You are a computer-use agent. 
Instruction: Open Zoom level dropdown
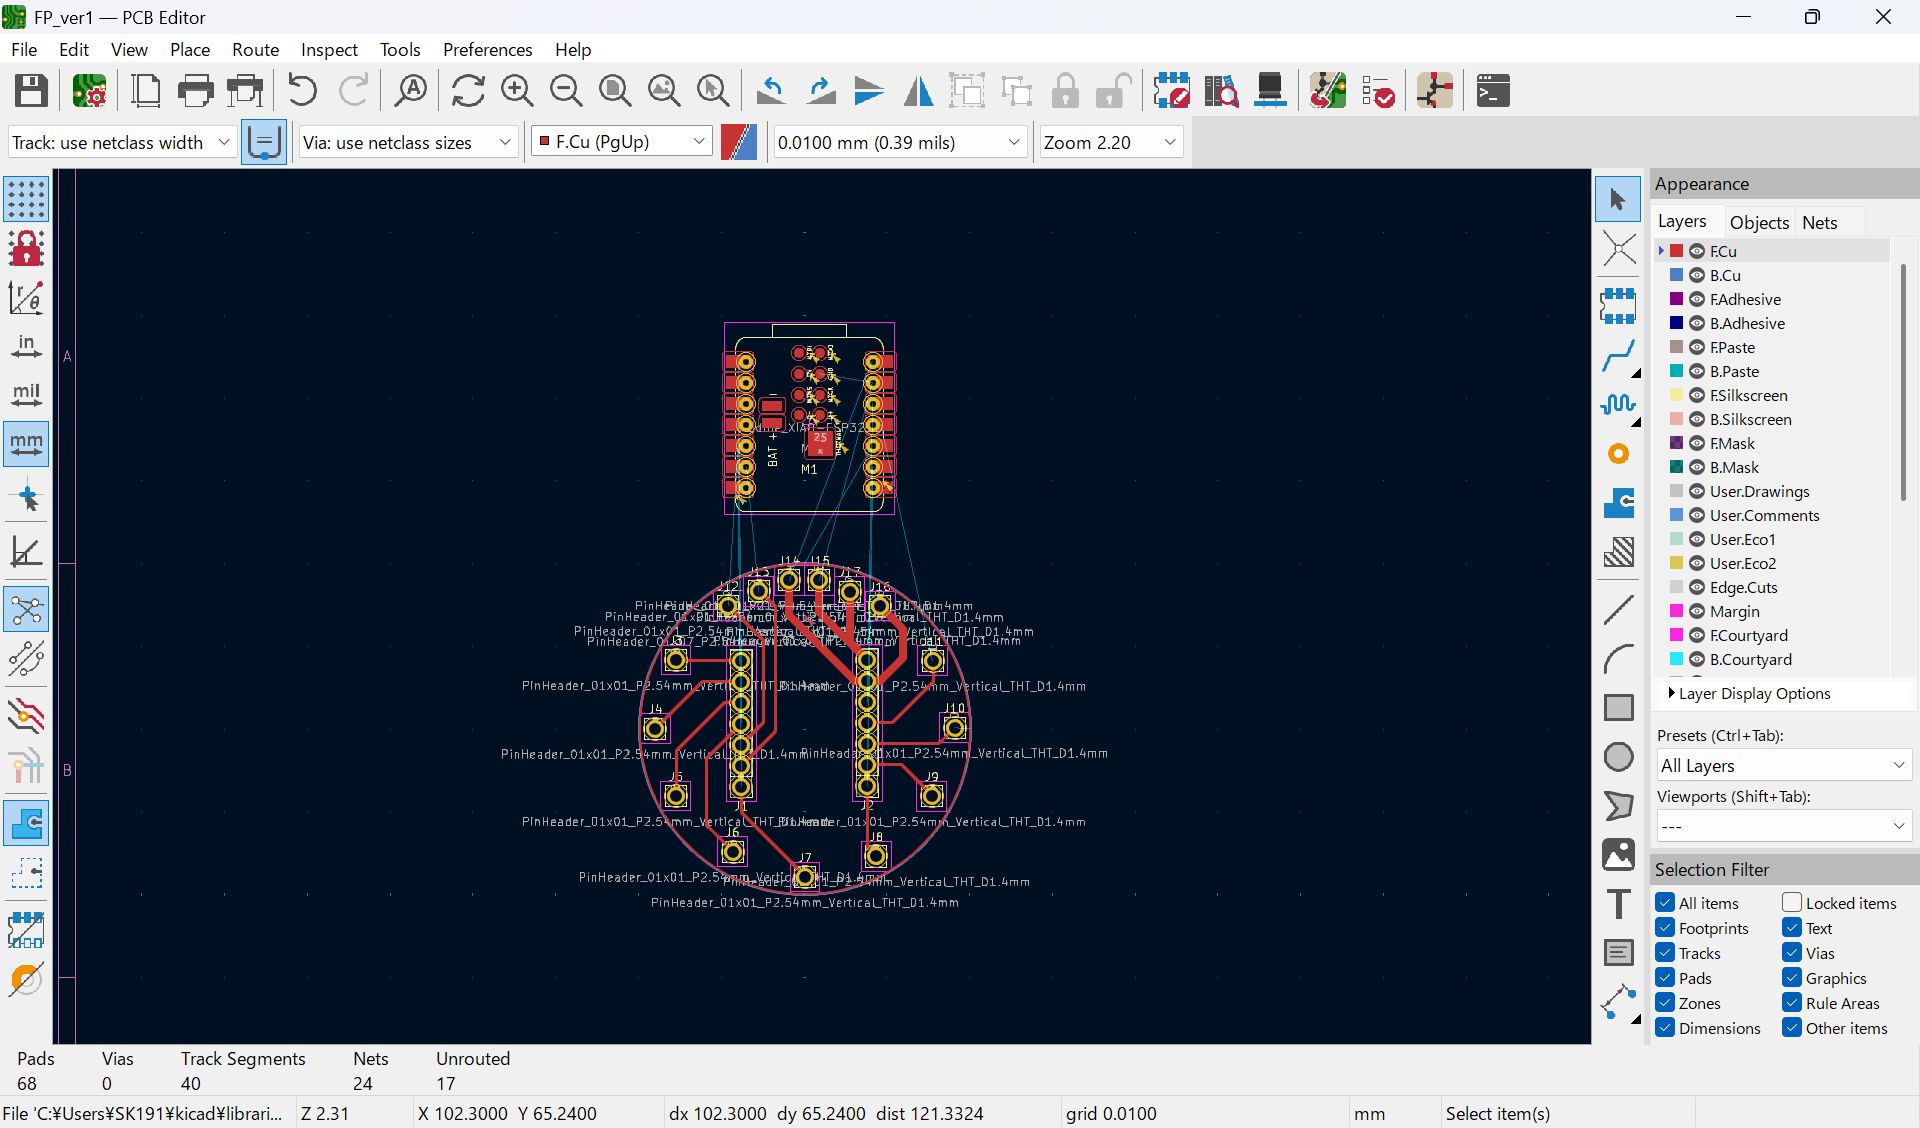(1110, 142)
